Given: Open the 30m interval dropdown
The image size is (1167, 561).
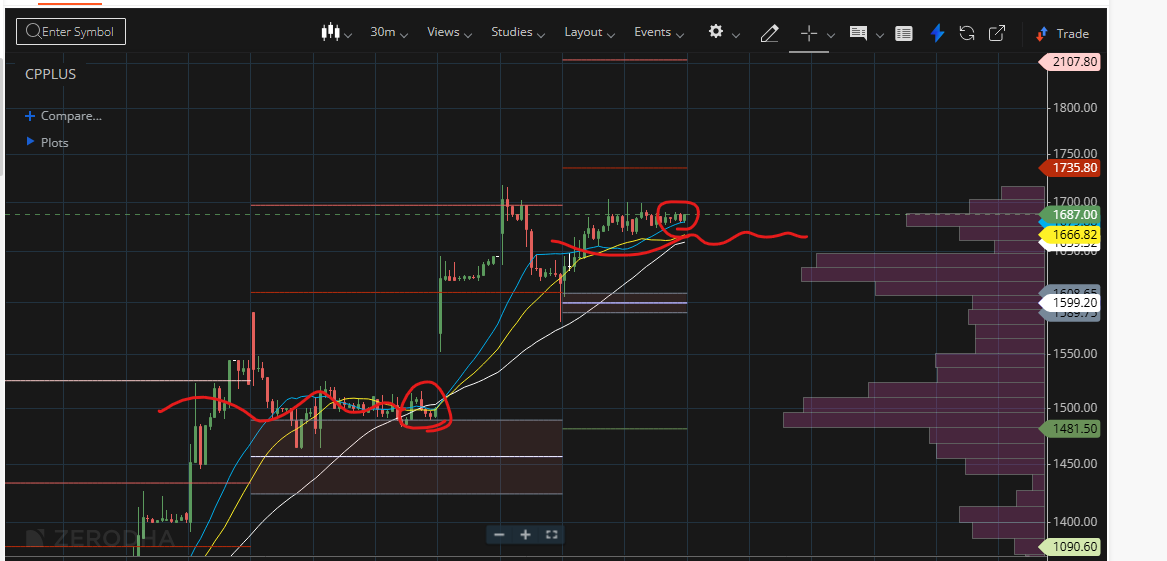Looking at the screenshot, I should click(x=389, y=32).
